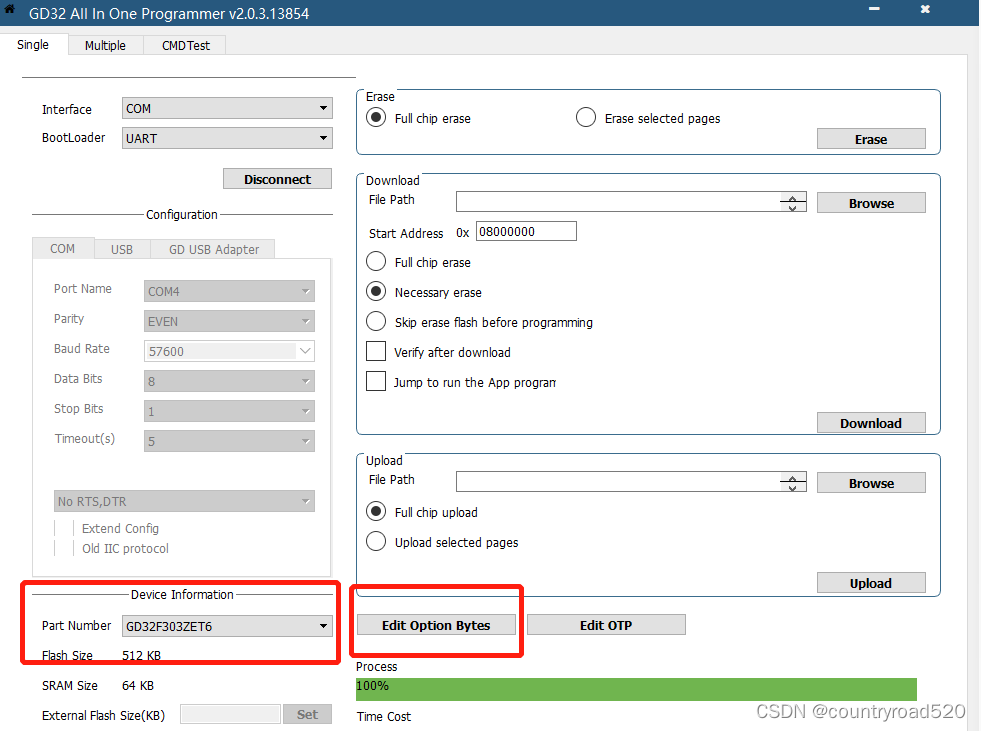This screenshot has width=981, height=731.
Task: Expand the Data Bits dropdown
Action: 229,381
